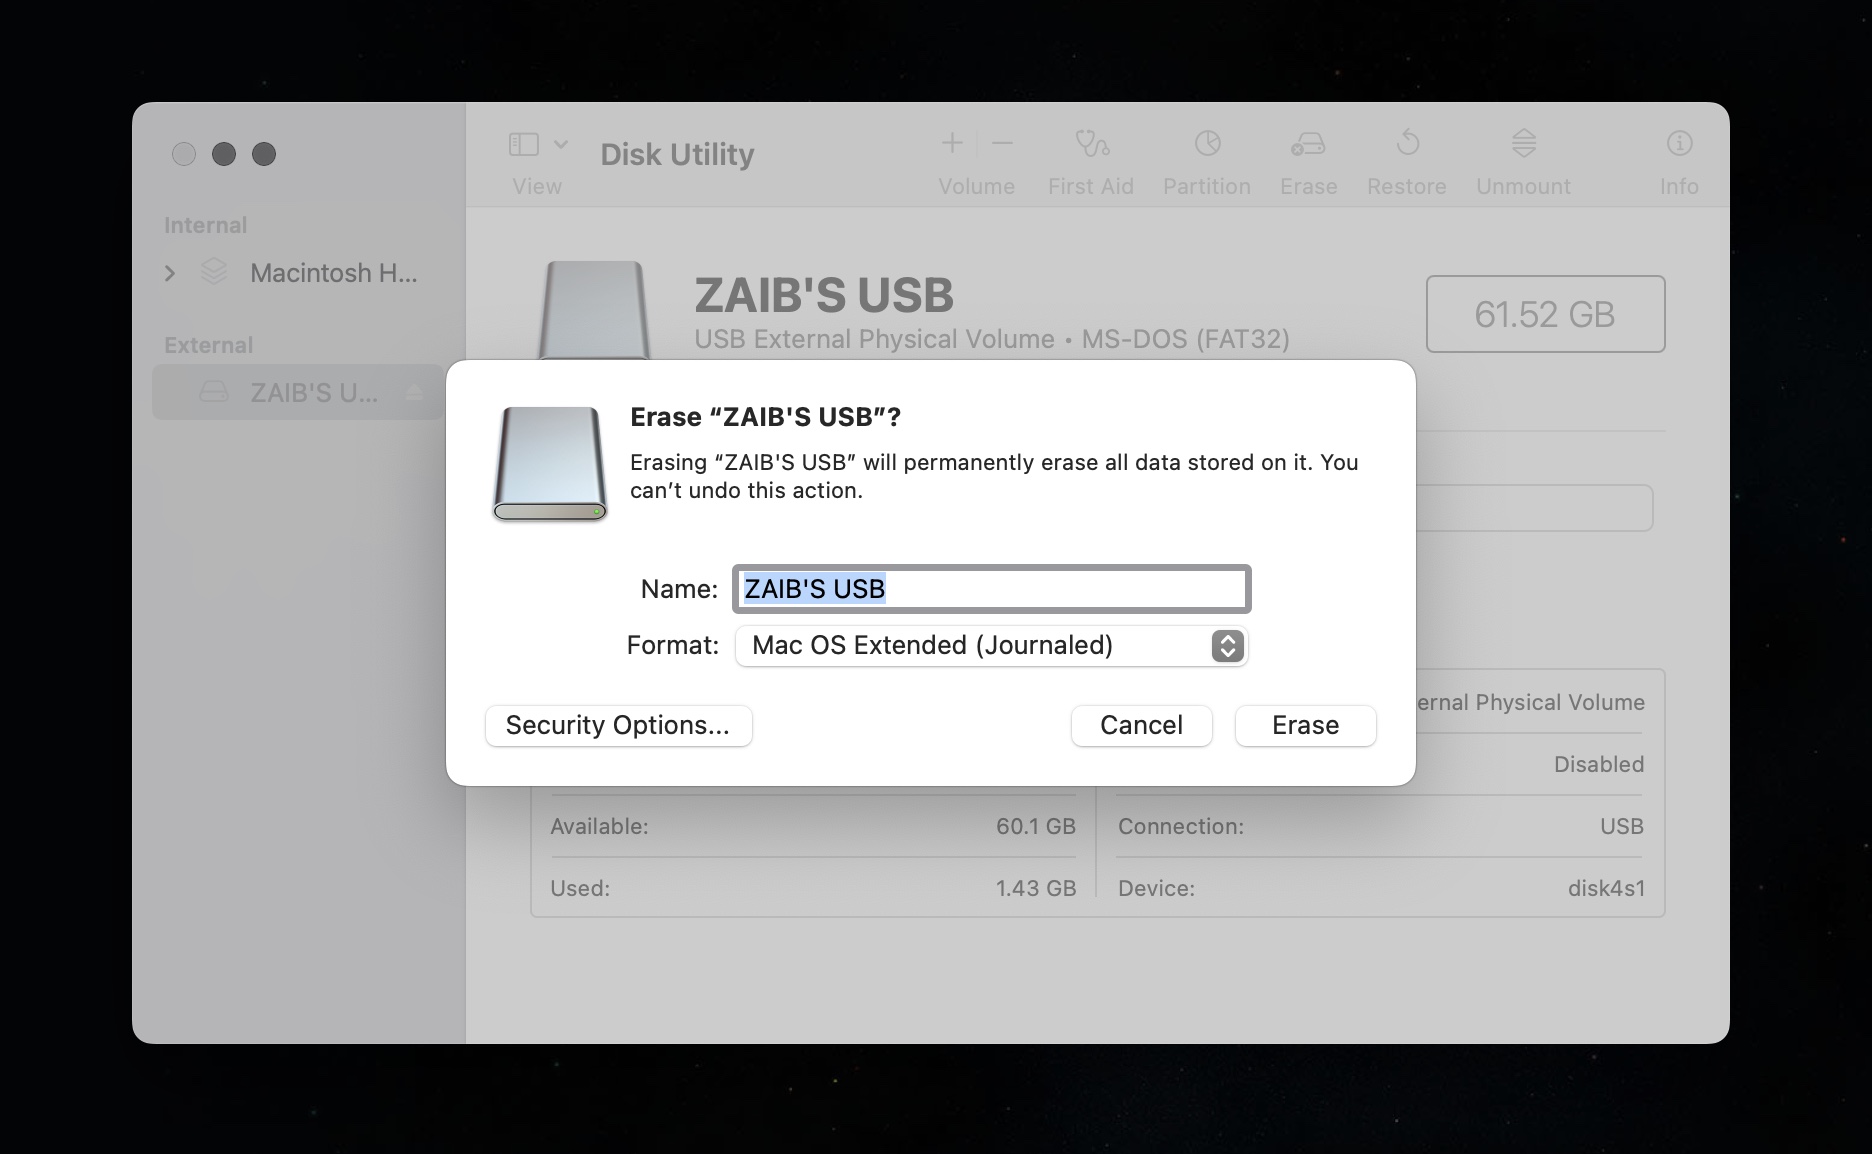The height and width of the screenshot is (1154, 1872).
Task: Open the Format popup menu
Action: [x=991, y=646]
